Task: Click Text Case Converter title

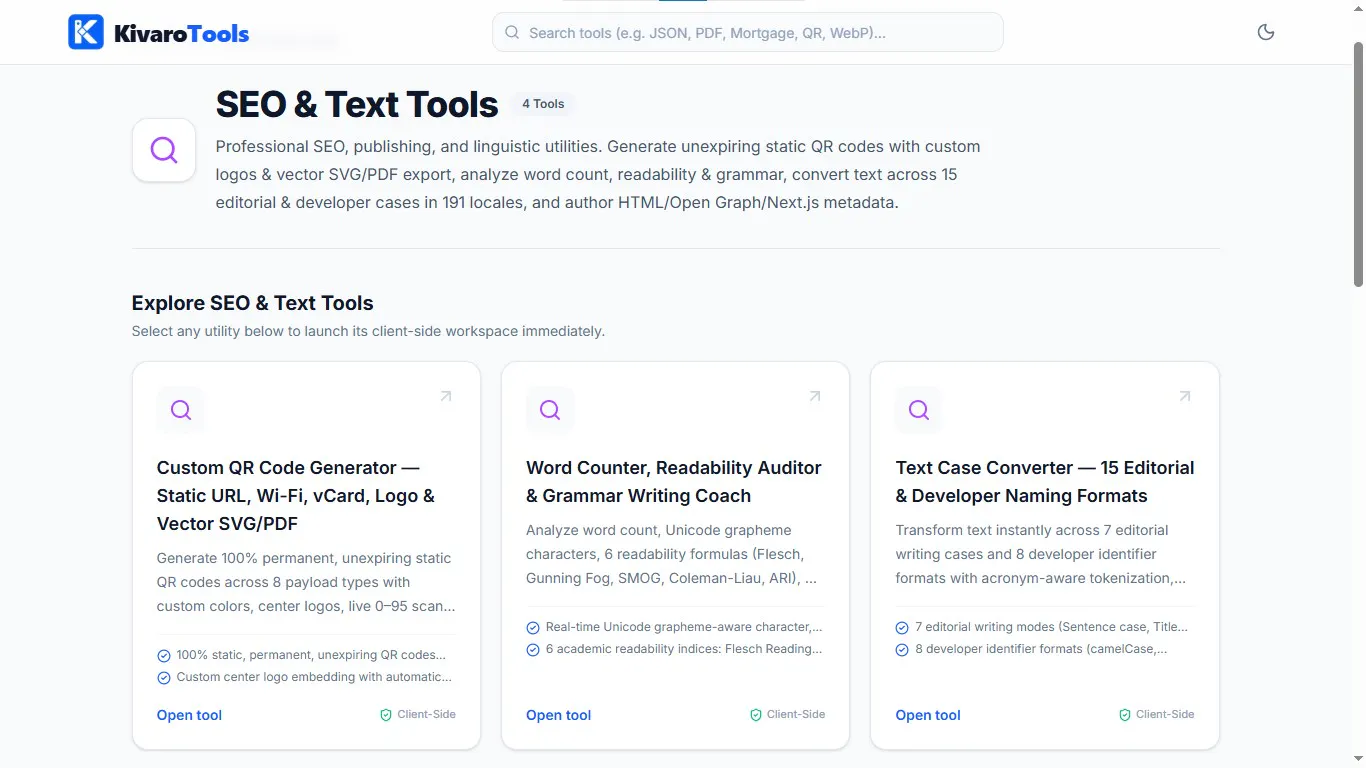Action: pos(1045,482)
